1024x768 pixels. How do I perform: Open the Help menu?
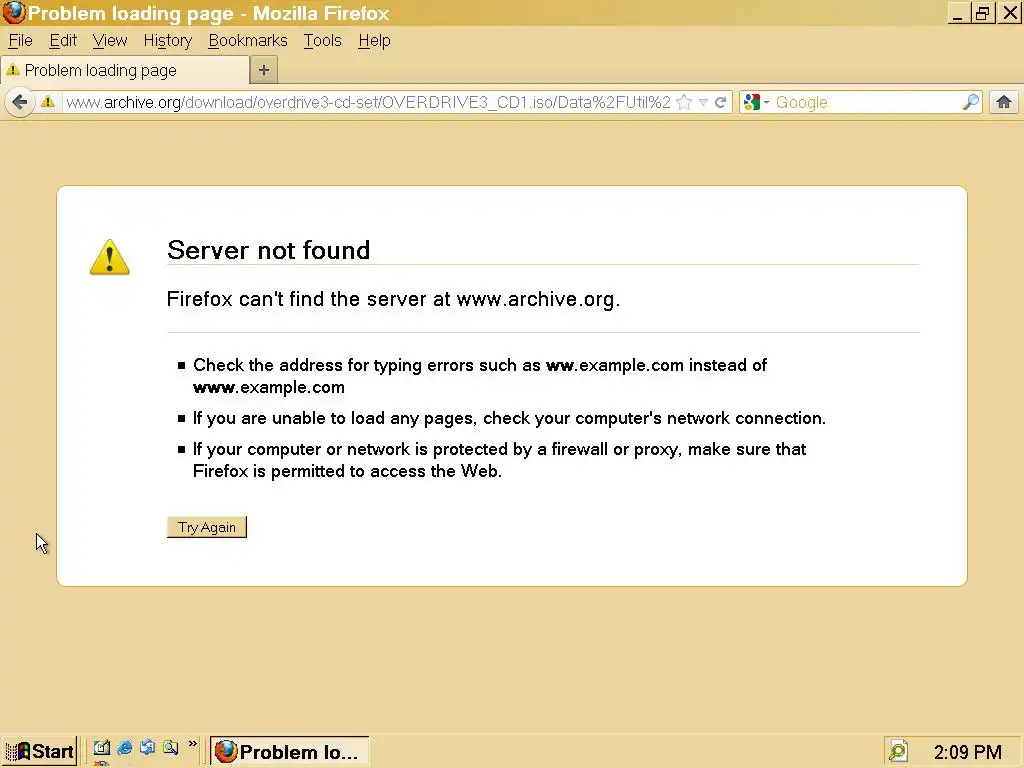pos(374,40)
